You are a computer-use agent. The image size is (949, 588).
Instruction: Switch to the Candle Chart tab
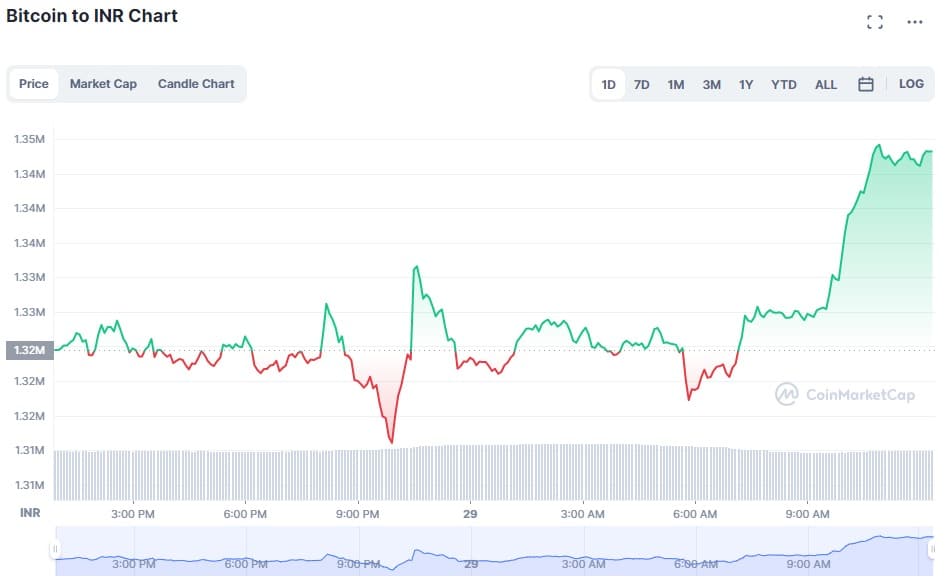[x=196, y=84]
